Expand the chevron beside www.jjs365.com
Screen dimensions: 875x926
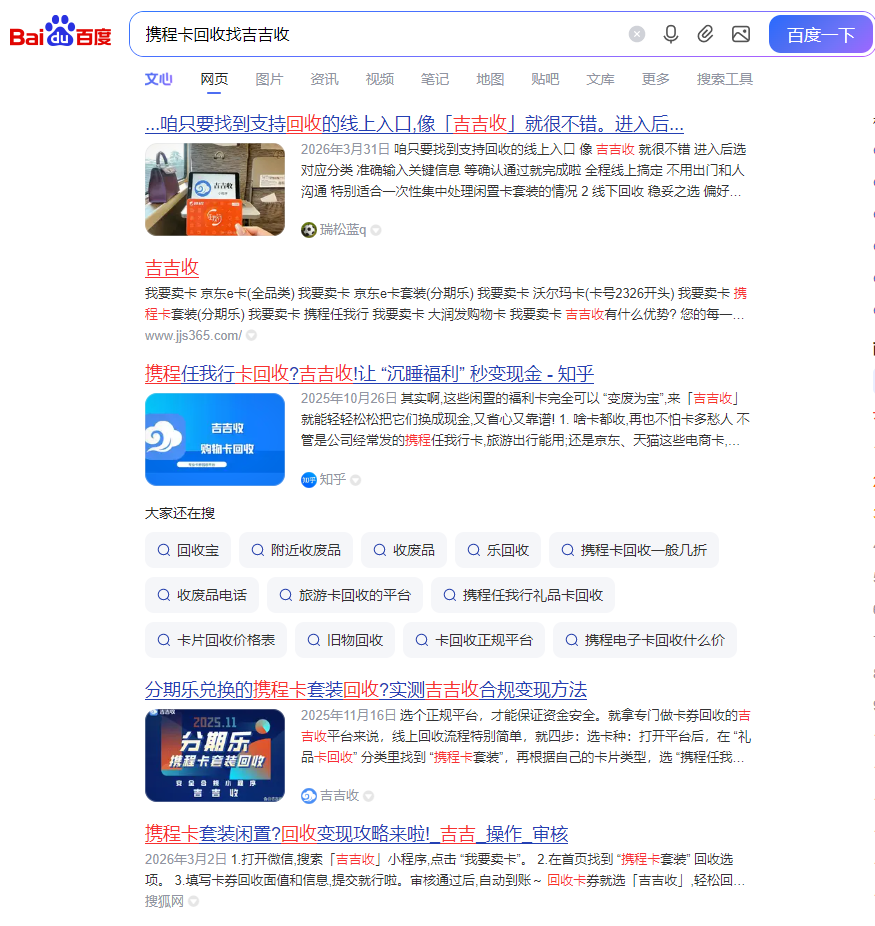251,335
